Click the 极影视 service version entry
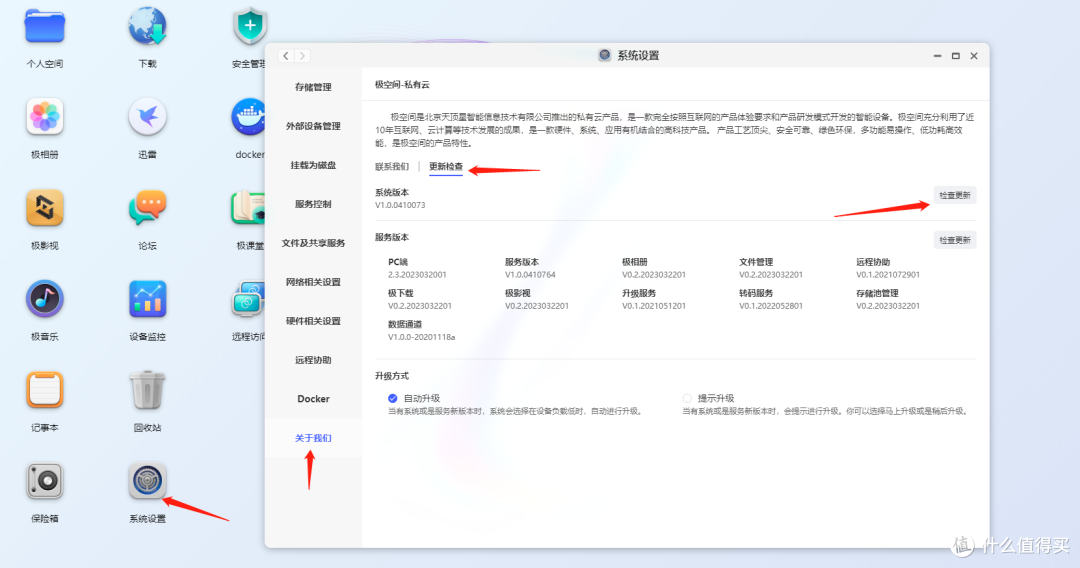Viewport: 1080px width, 568px height. (x=537, y=299)
